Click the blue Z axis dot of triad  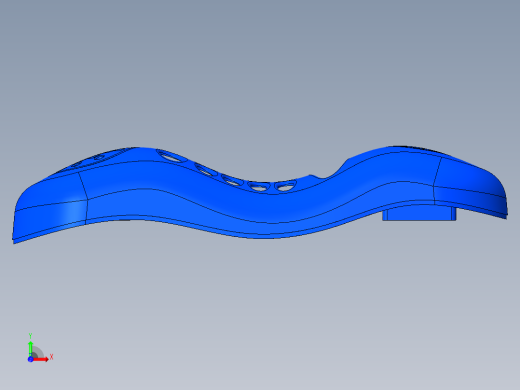coord(30,359)
